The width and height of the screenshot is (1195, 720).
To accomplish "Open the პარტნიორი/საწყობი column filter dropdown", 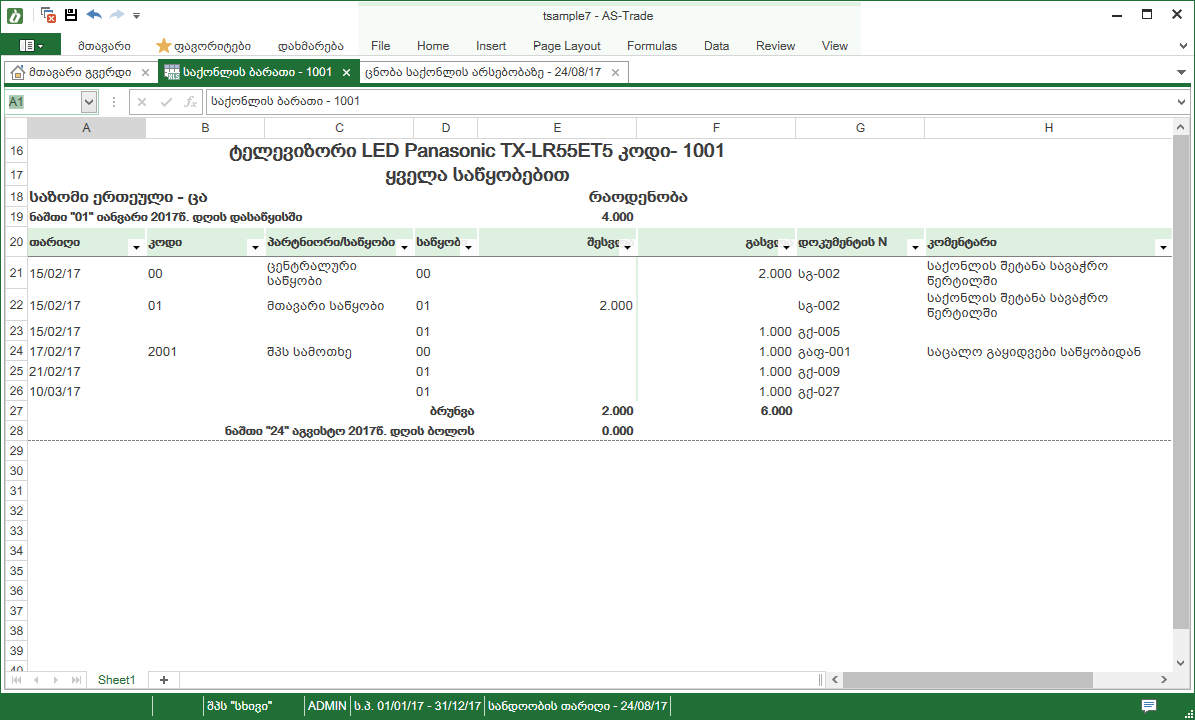I will point(404,248).
